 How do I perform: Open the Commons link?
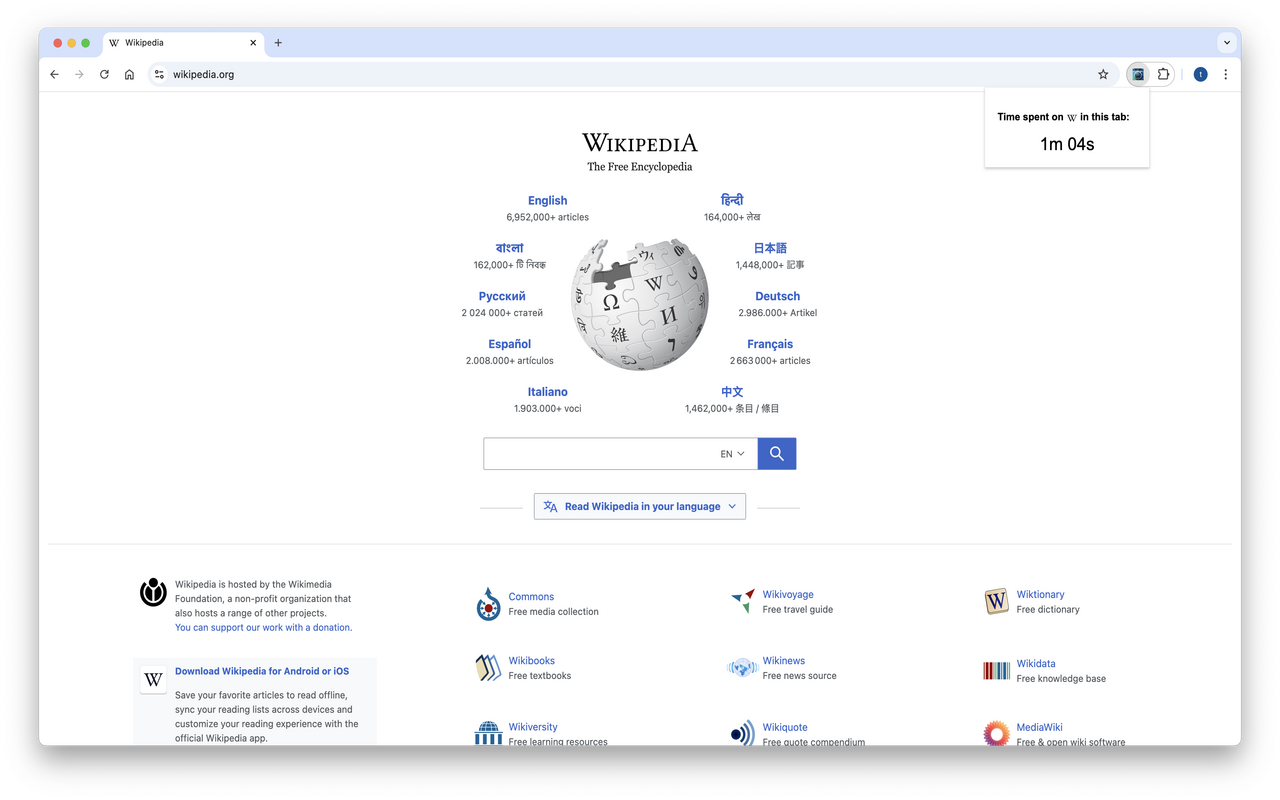[531, 597]
